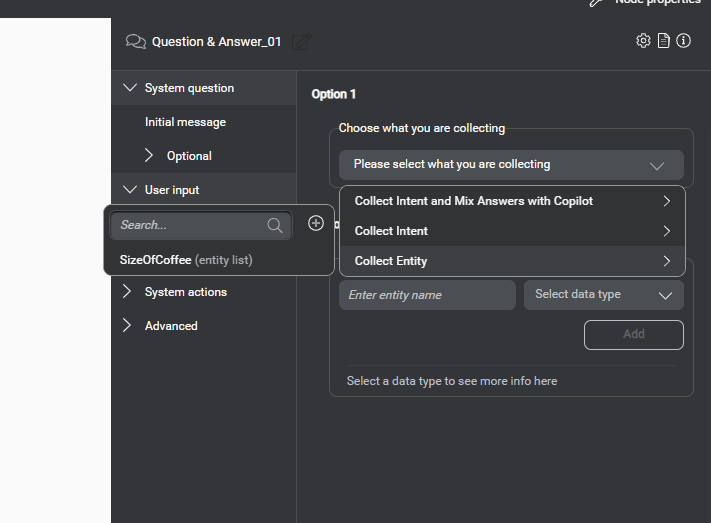
Task: Open the node document notes icon
Action: click(663, 41)
